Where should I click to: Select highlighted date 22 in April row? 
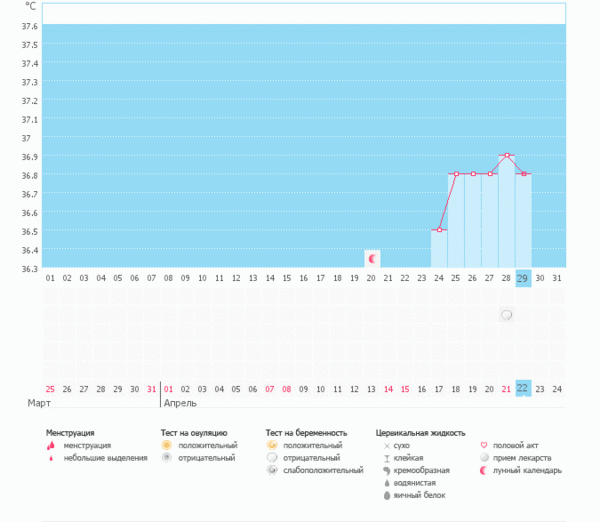[523, 388]
